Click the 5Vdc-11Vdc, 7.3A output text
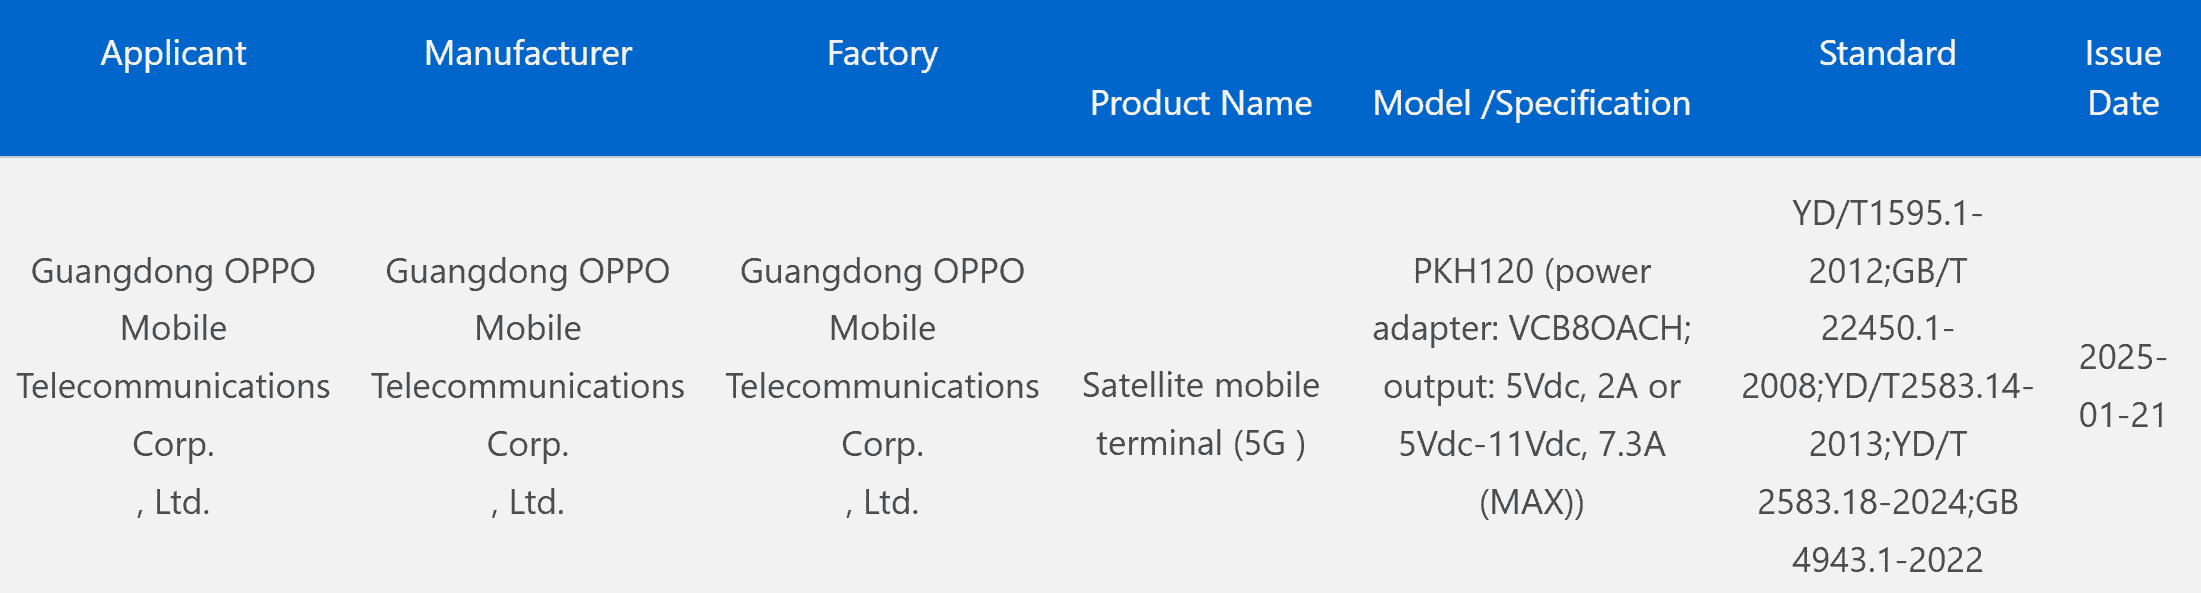Image resolution: width=2201 pixels, height=593 pixels. pyautogui.click(x=1531, y=443)
